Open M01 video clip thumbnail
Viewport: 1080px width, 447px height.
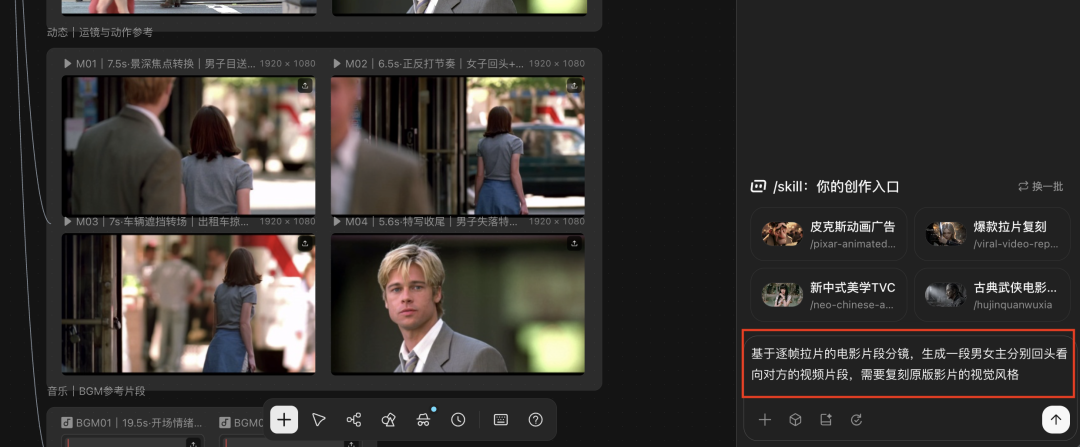189,145
